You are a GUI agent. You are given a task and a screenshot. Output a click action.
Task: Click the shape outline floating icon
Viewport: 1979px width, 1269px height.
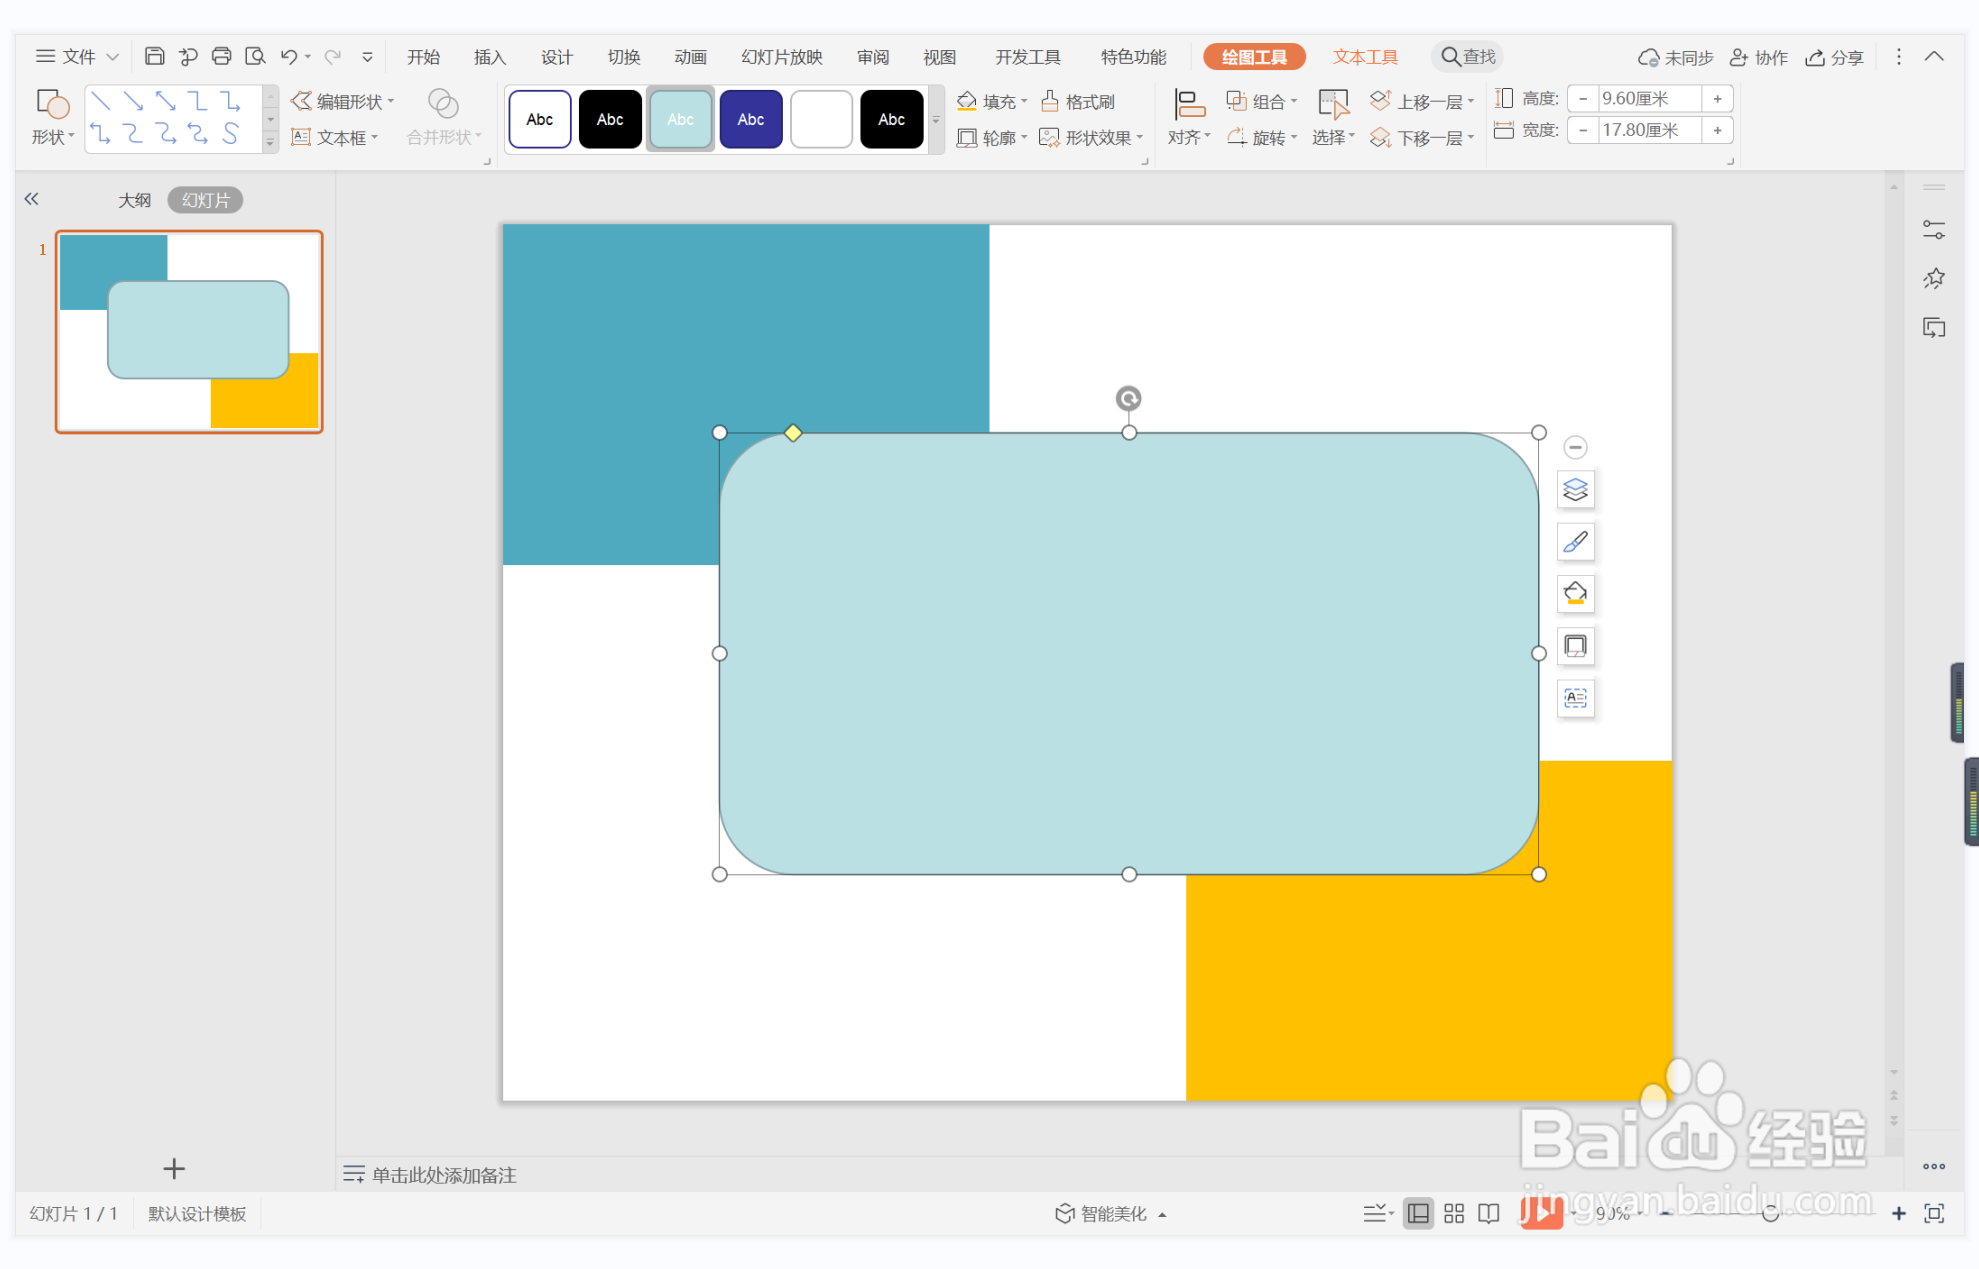[x=1575, y=646]
